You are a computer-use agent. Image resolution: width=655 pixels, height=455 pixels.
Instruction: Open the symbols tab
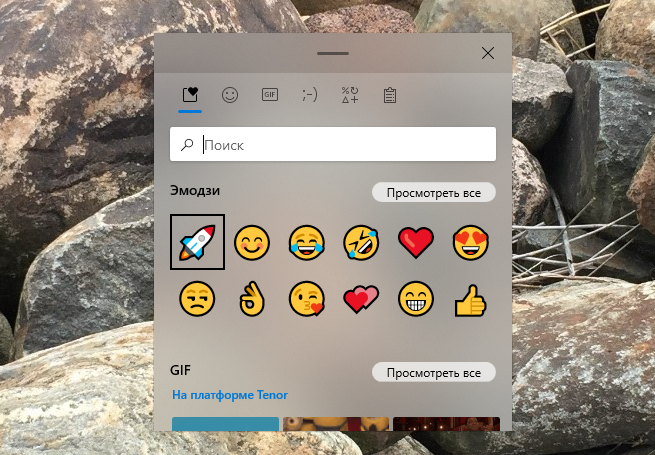(x=350, y=95)
